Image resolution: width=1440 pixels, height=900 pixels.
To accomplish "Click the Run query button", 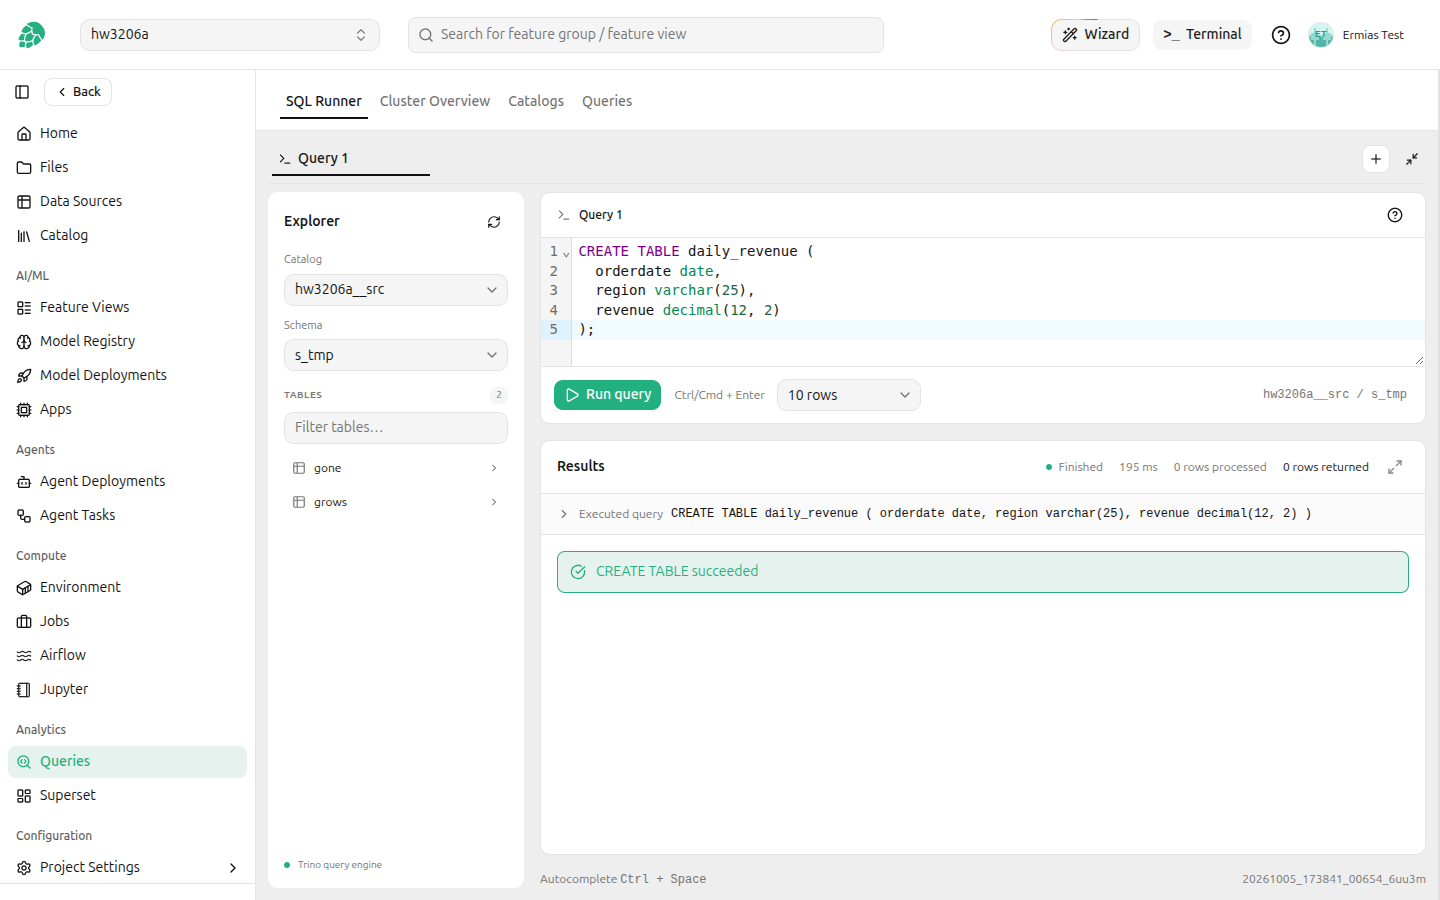I will 607,395.
